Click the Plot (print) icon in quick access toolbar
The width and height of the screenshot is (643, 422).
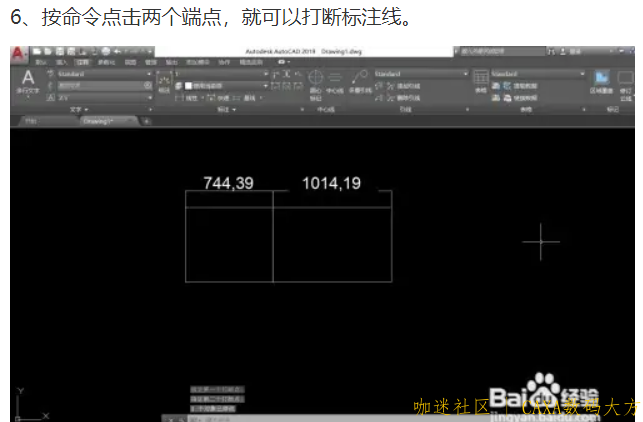(106, 51)
